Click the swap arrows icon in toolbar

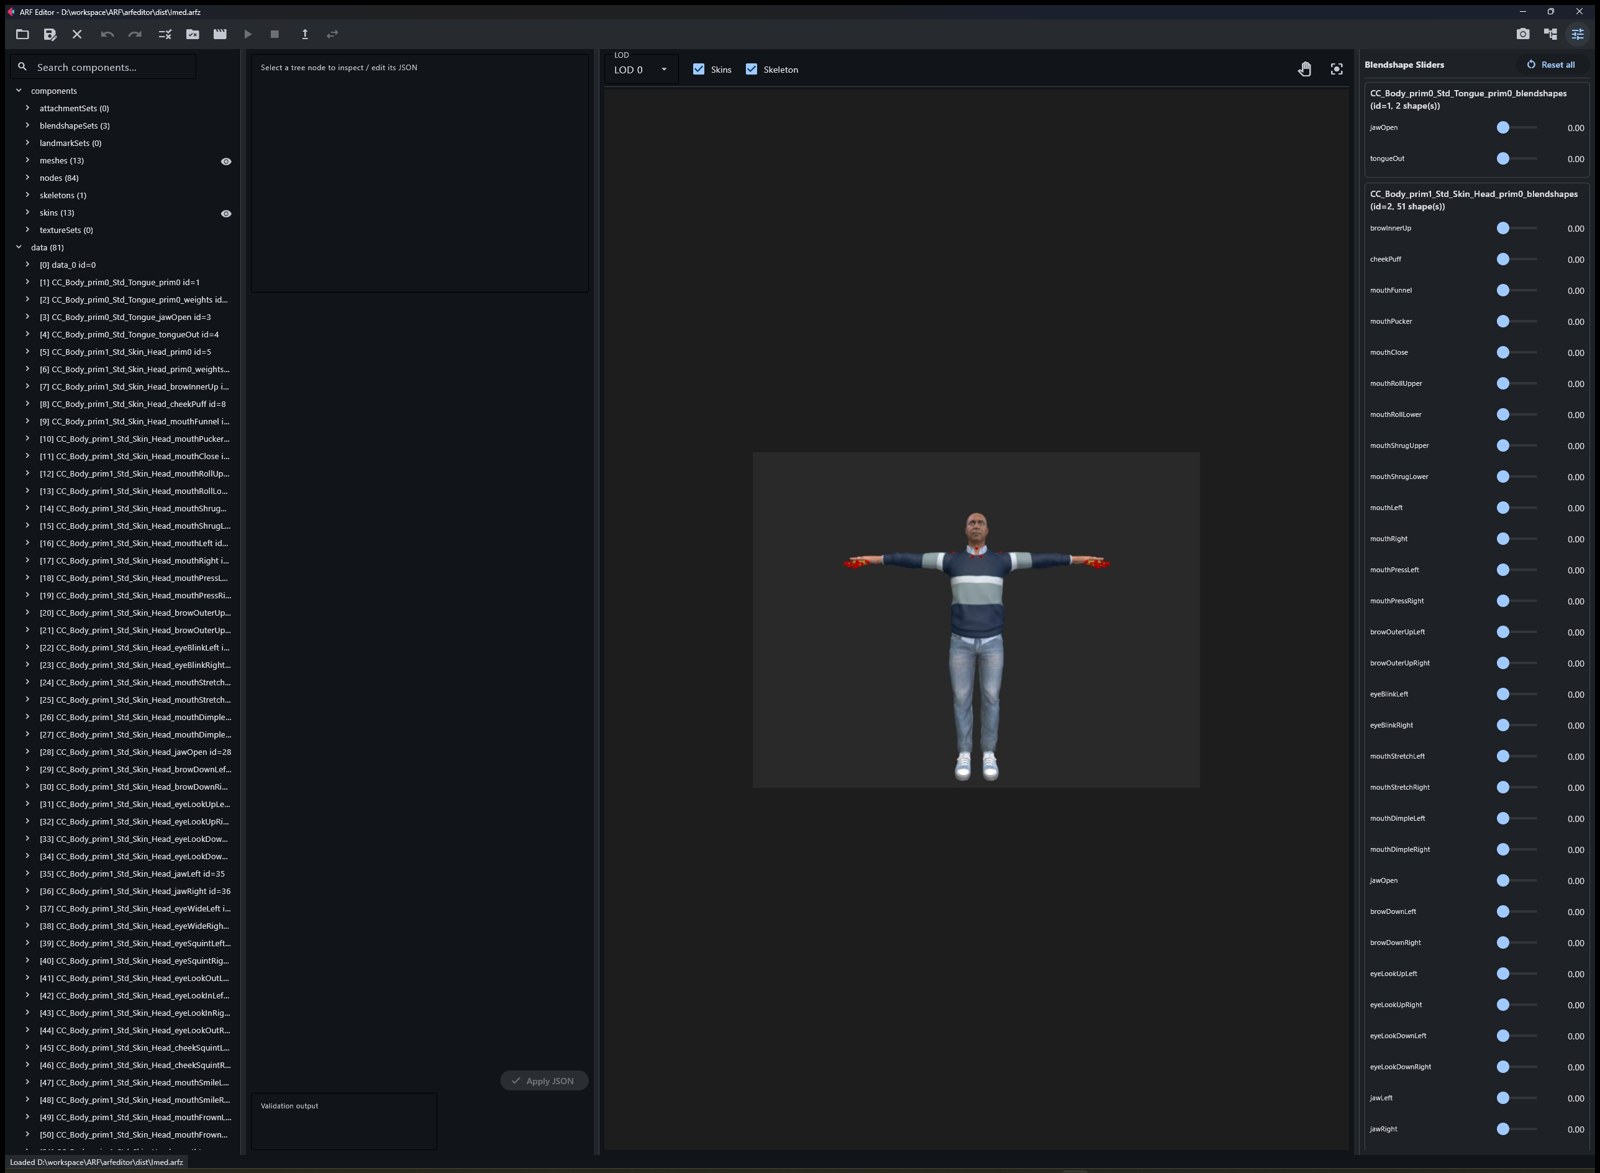click(x=332, y=34)
